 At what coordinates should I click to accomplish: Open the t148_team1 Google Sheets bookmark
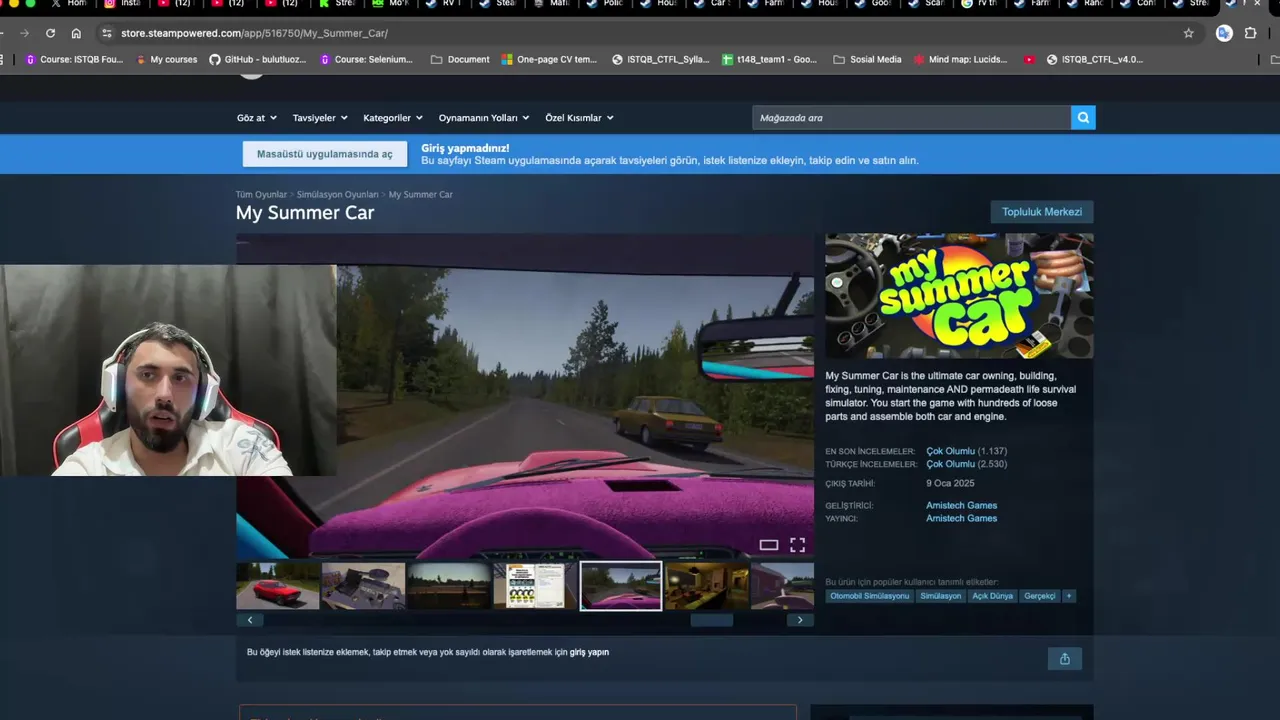[x=769, y=59]
